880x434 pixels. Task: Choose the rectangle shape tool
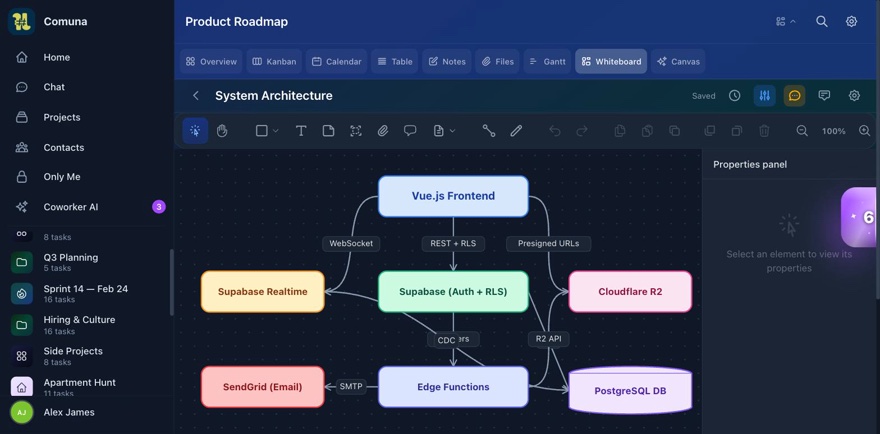262,131
